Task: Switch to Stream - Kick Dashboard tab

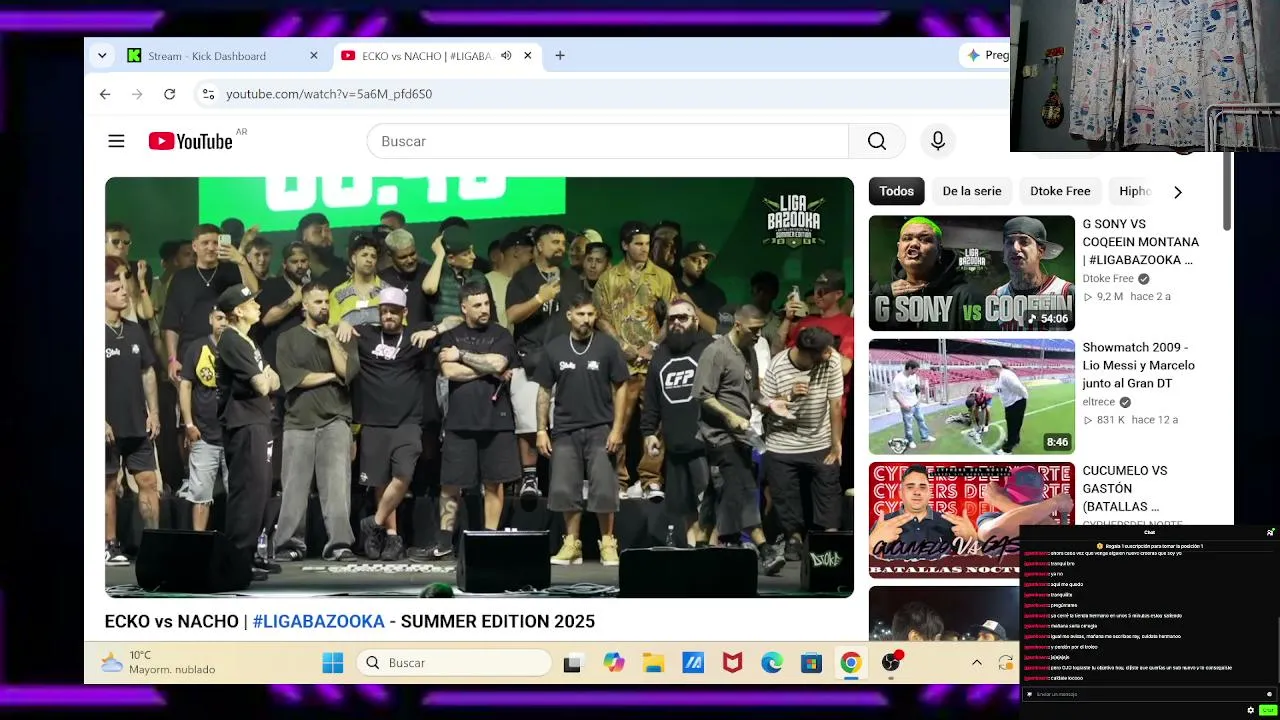Action: point(222,56)
